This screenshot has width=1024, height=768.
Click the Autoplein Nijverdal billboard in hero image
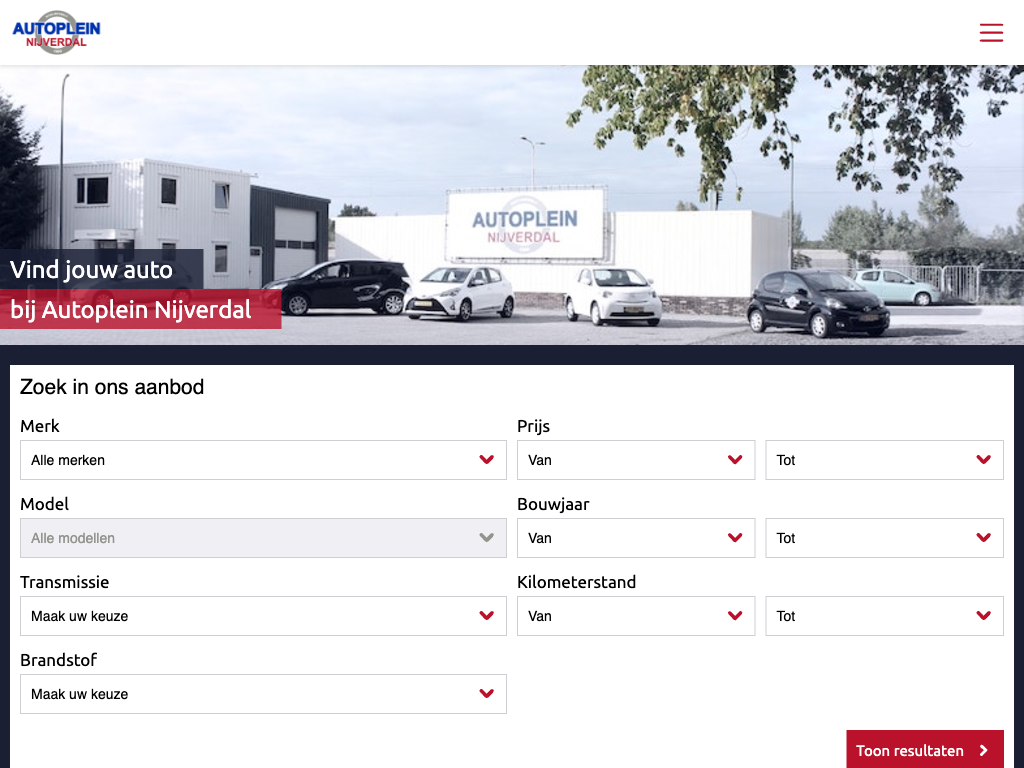[x=524, y=226]
